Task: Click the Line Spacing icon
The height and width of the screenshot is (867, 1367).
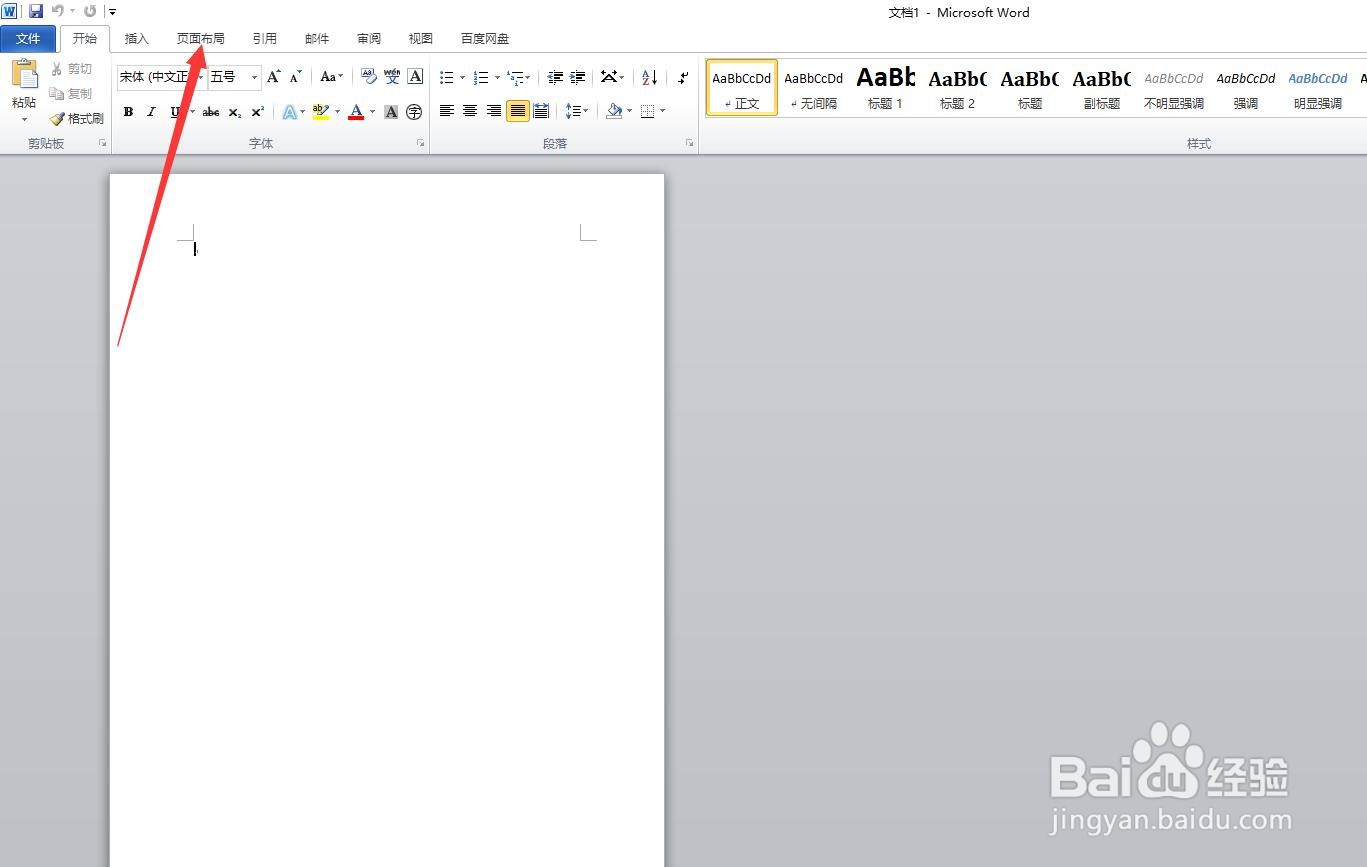Action: click(x=573, y=111)
